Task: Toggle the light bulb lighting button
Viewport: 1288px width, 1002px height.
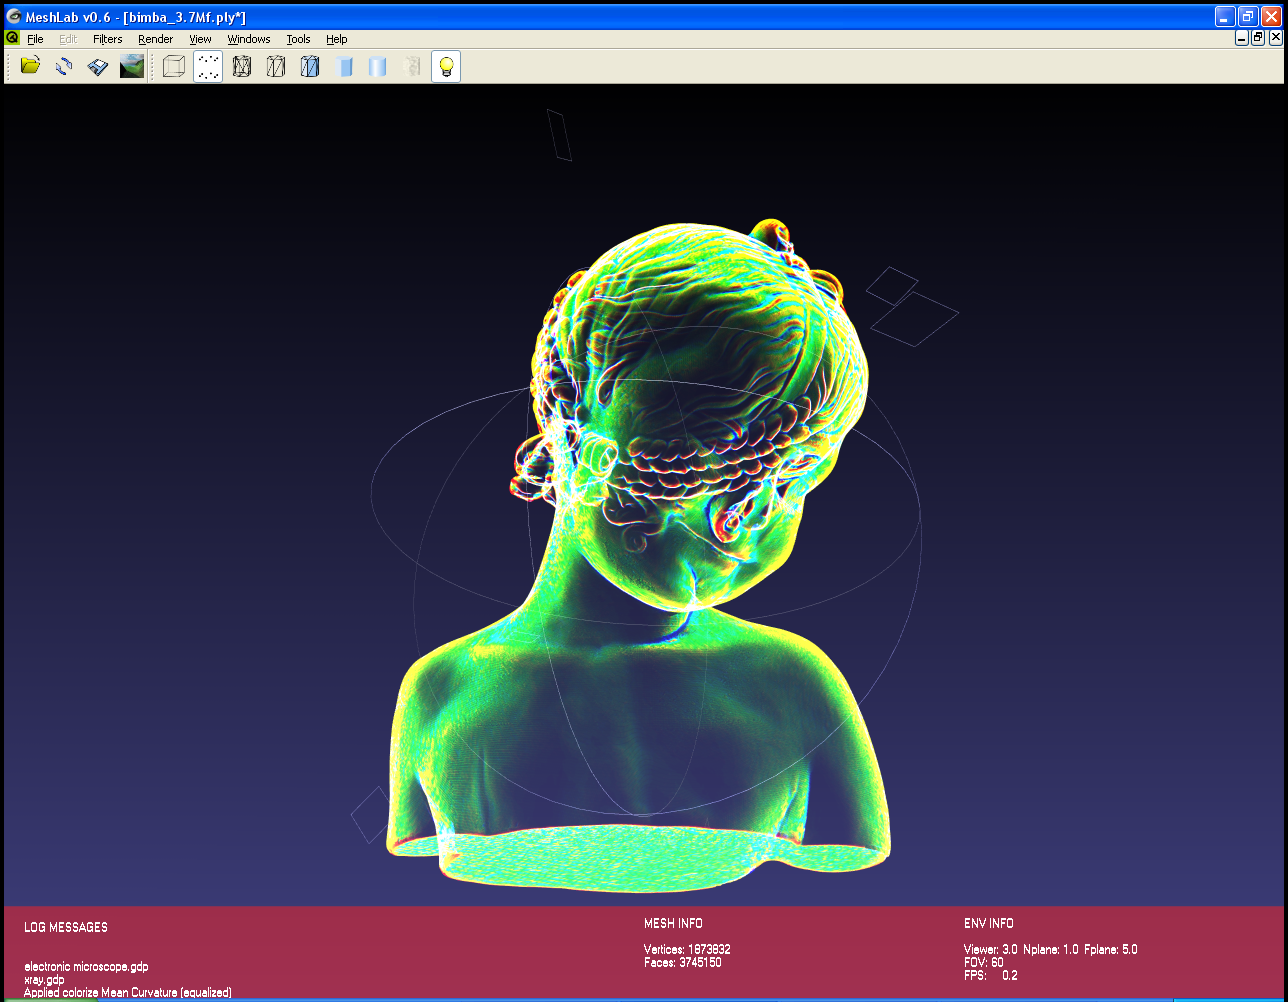Action: pos(446,67)
